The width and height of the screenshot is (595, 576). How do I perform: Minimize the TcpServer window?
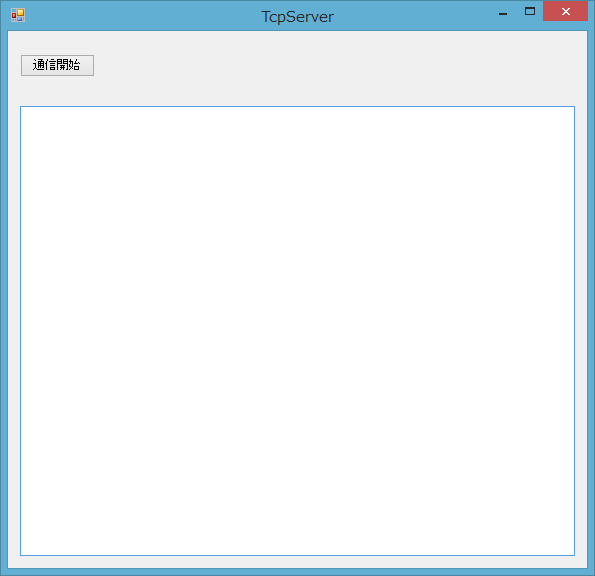pyautogui.click(x=503, y=12)
